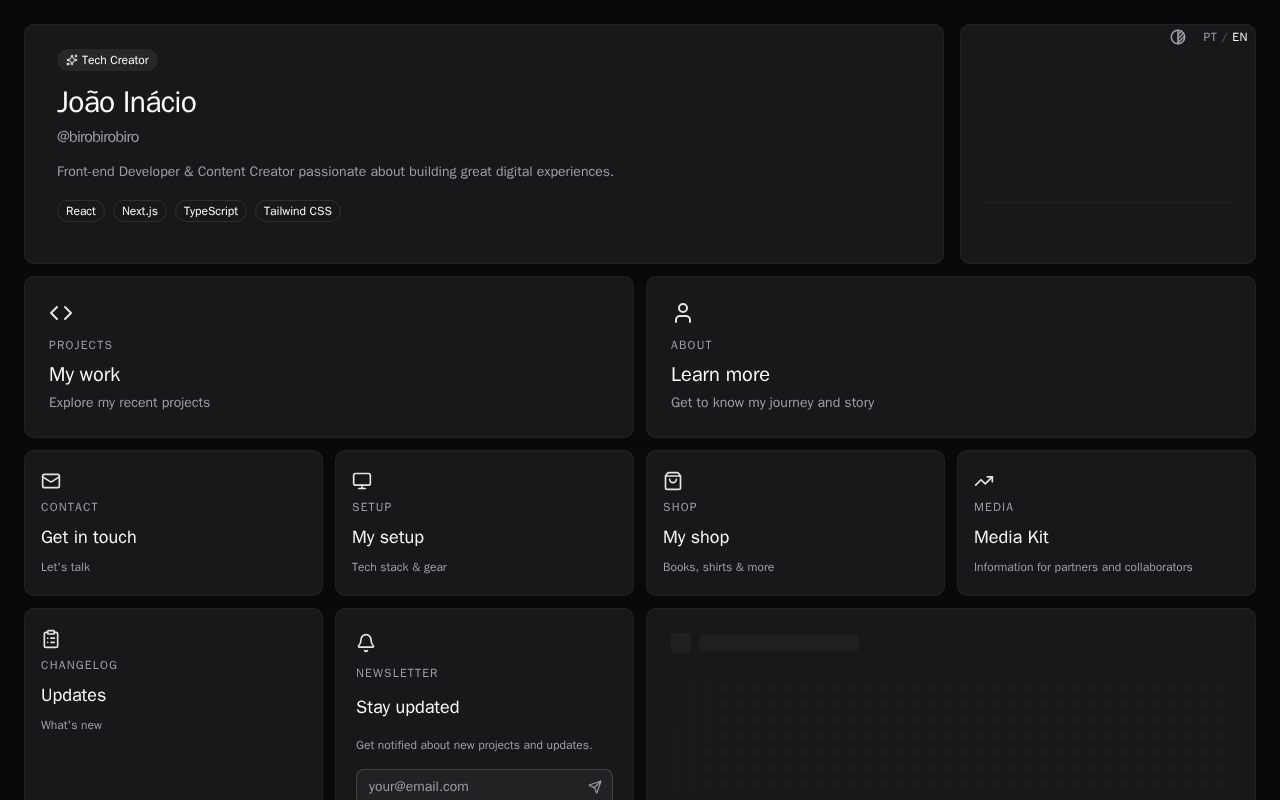The height and width of the screenshot is (800, 1280).
Task: Click the shopping bag Shop icon
Action: pos(673,481)
